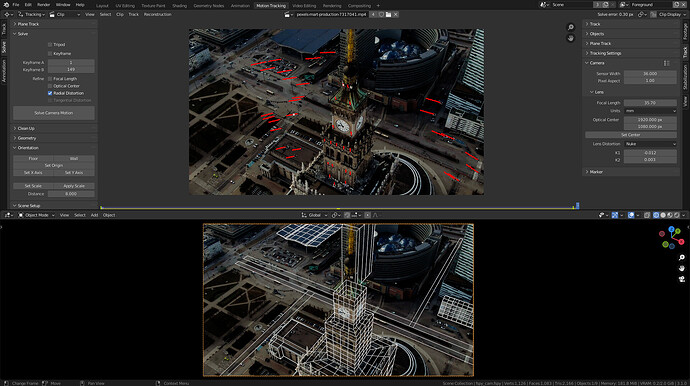Click the 3D viewport zoom magnifier icon

[x=682, y=257]
